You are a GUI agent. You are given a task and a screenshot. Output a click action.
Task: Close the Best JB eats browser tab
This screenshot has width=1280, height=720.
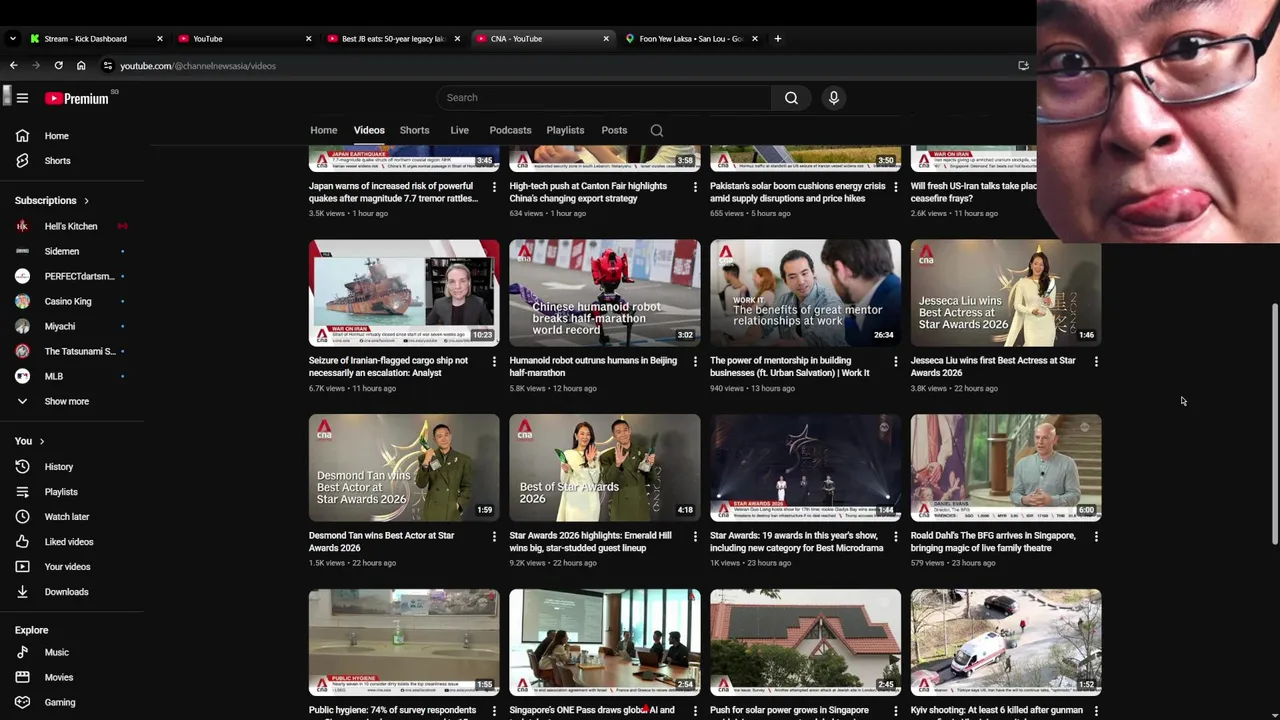(x=457, y=39)
